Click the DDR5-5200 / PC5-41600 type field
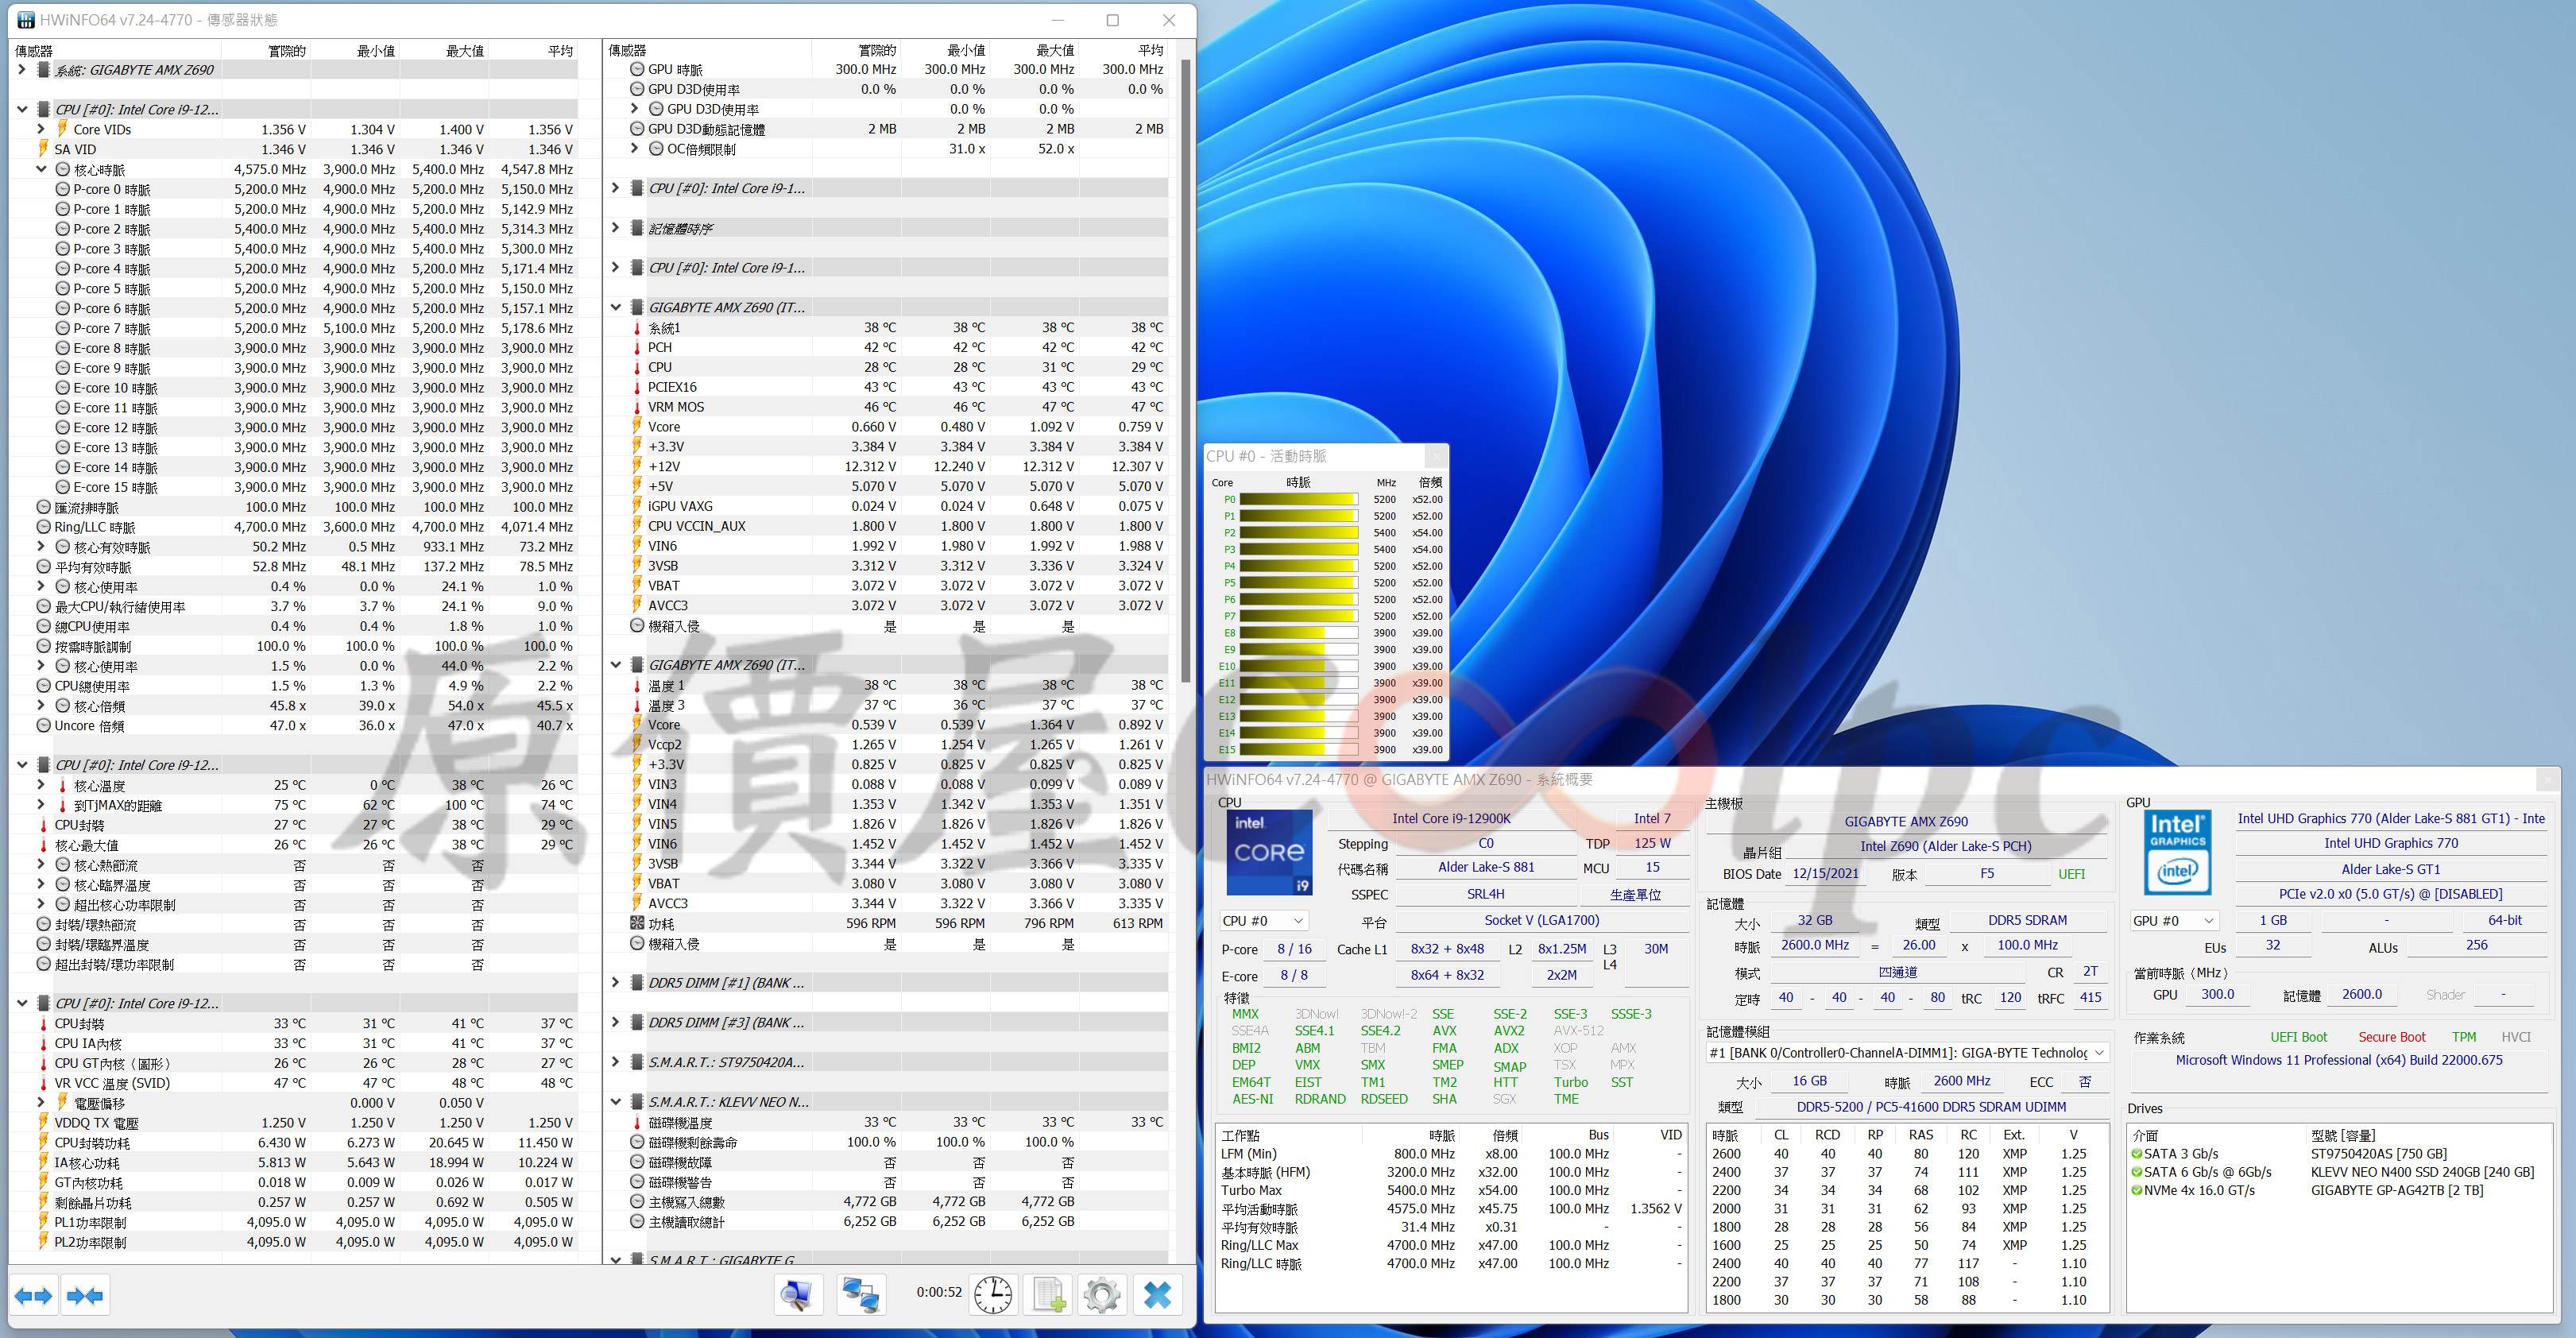The image size is (2576, 1338). tap(1931, 1107)
